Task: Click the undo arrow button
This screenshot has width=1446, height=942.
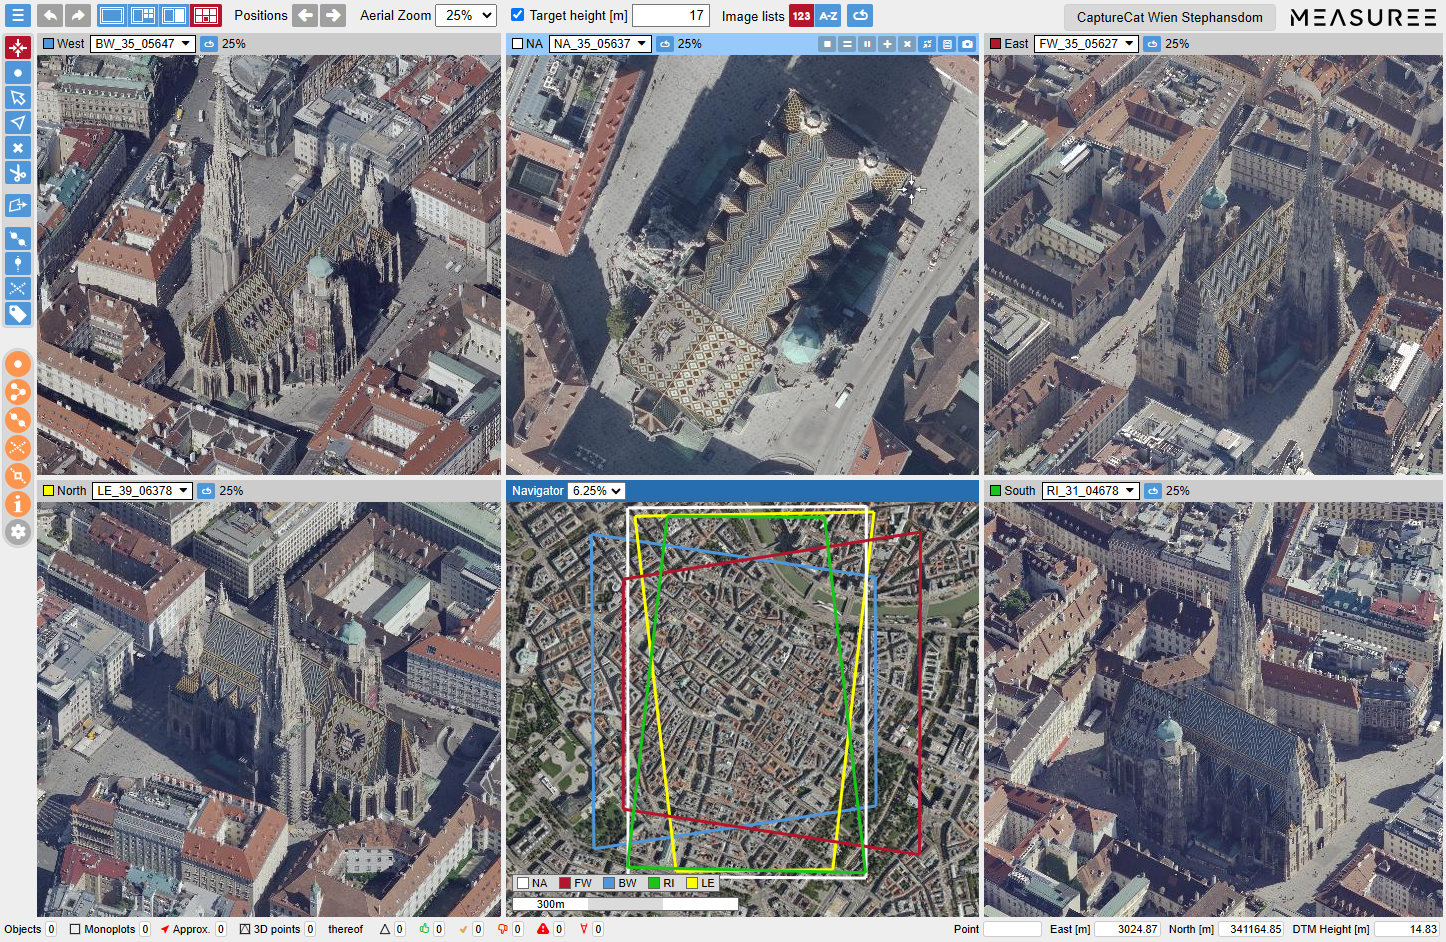Action: click(x=49, y=16)
